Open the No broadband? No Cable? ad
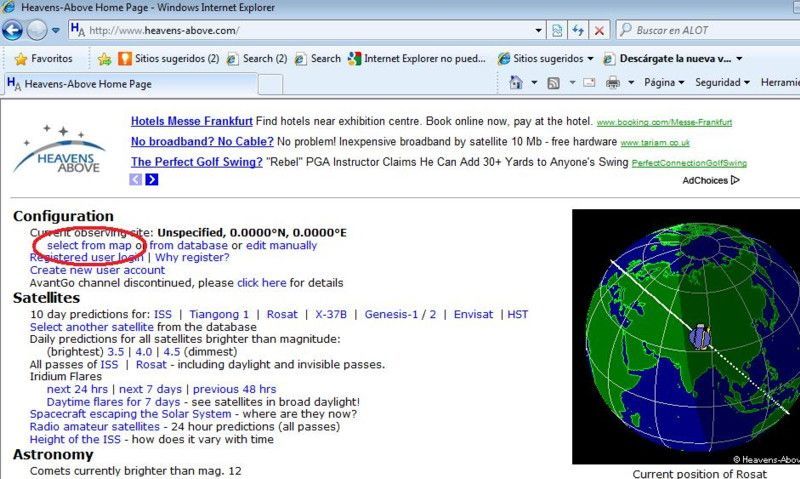The image size is (800, 479). pyautogui.click(x=202, y=142)
